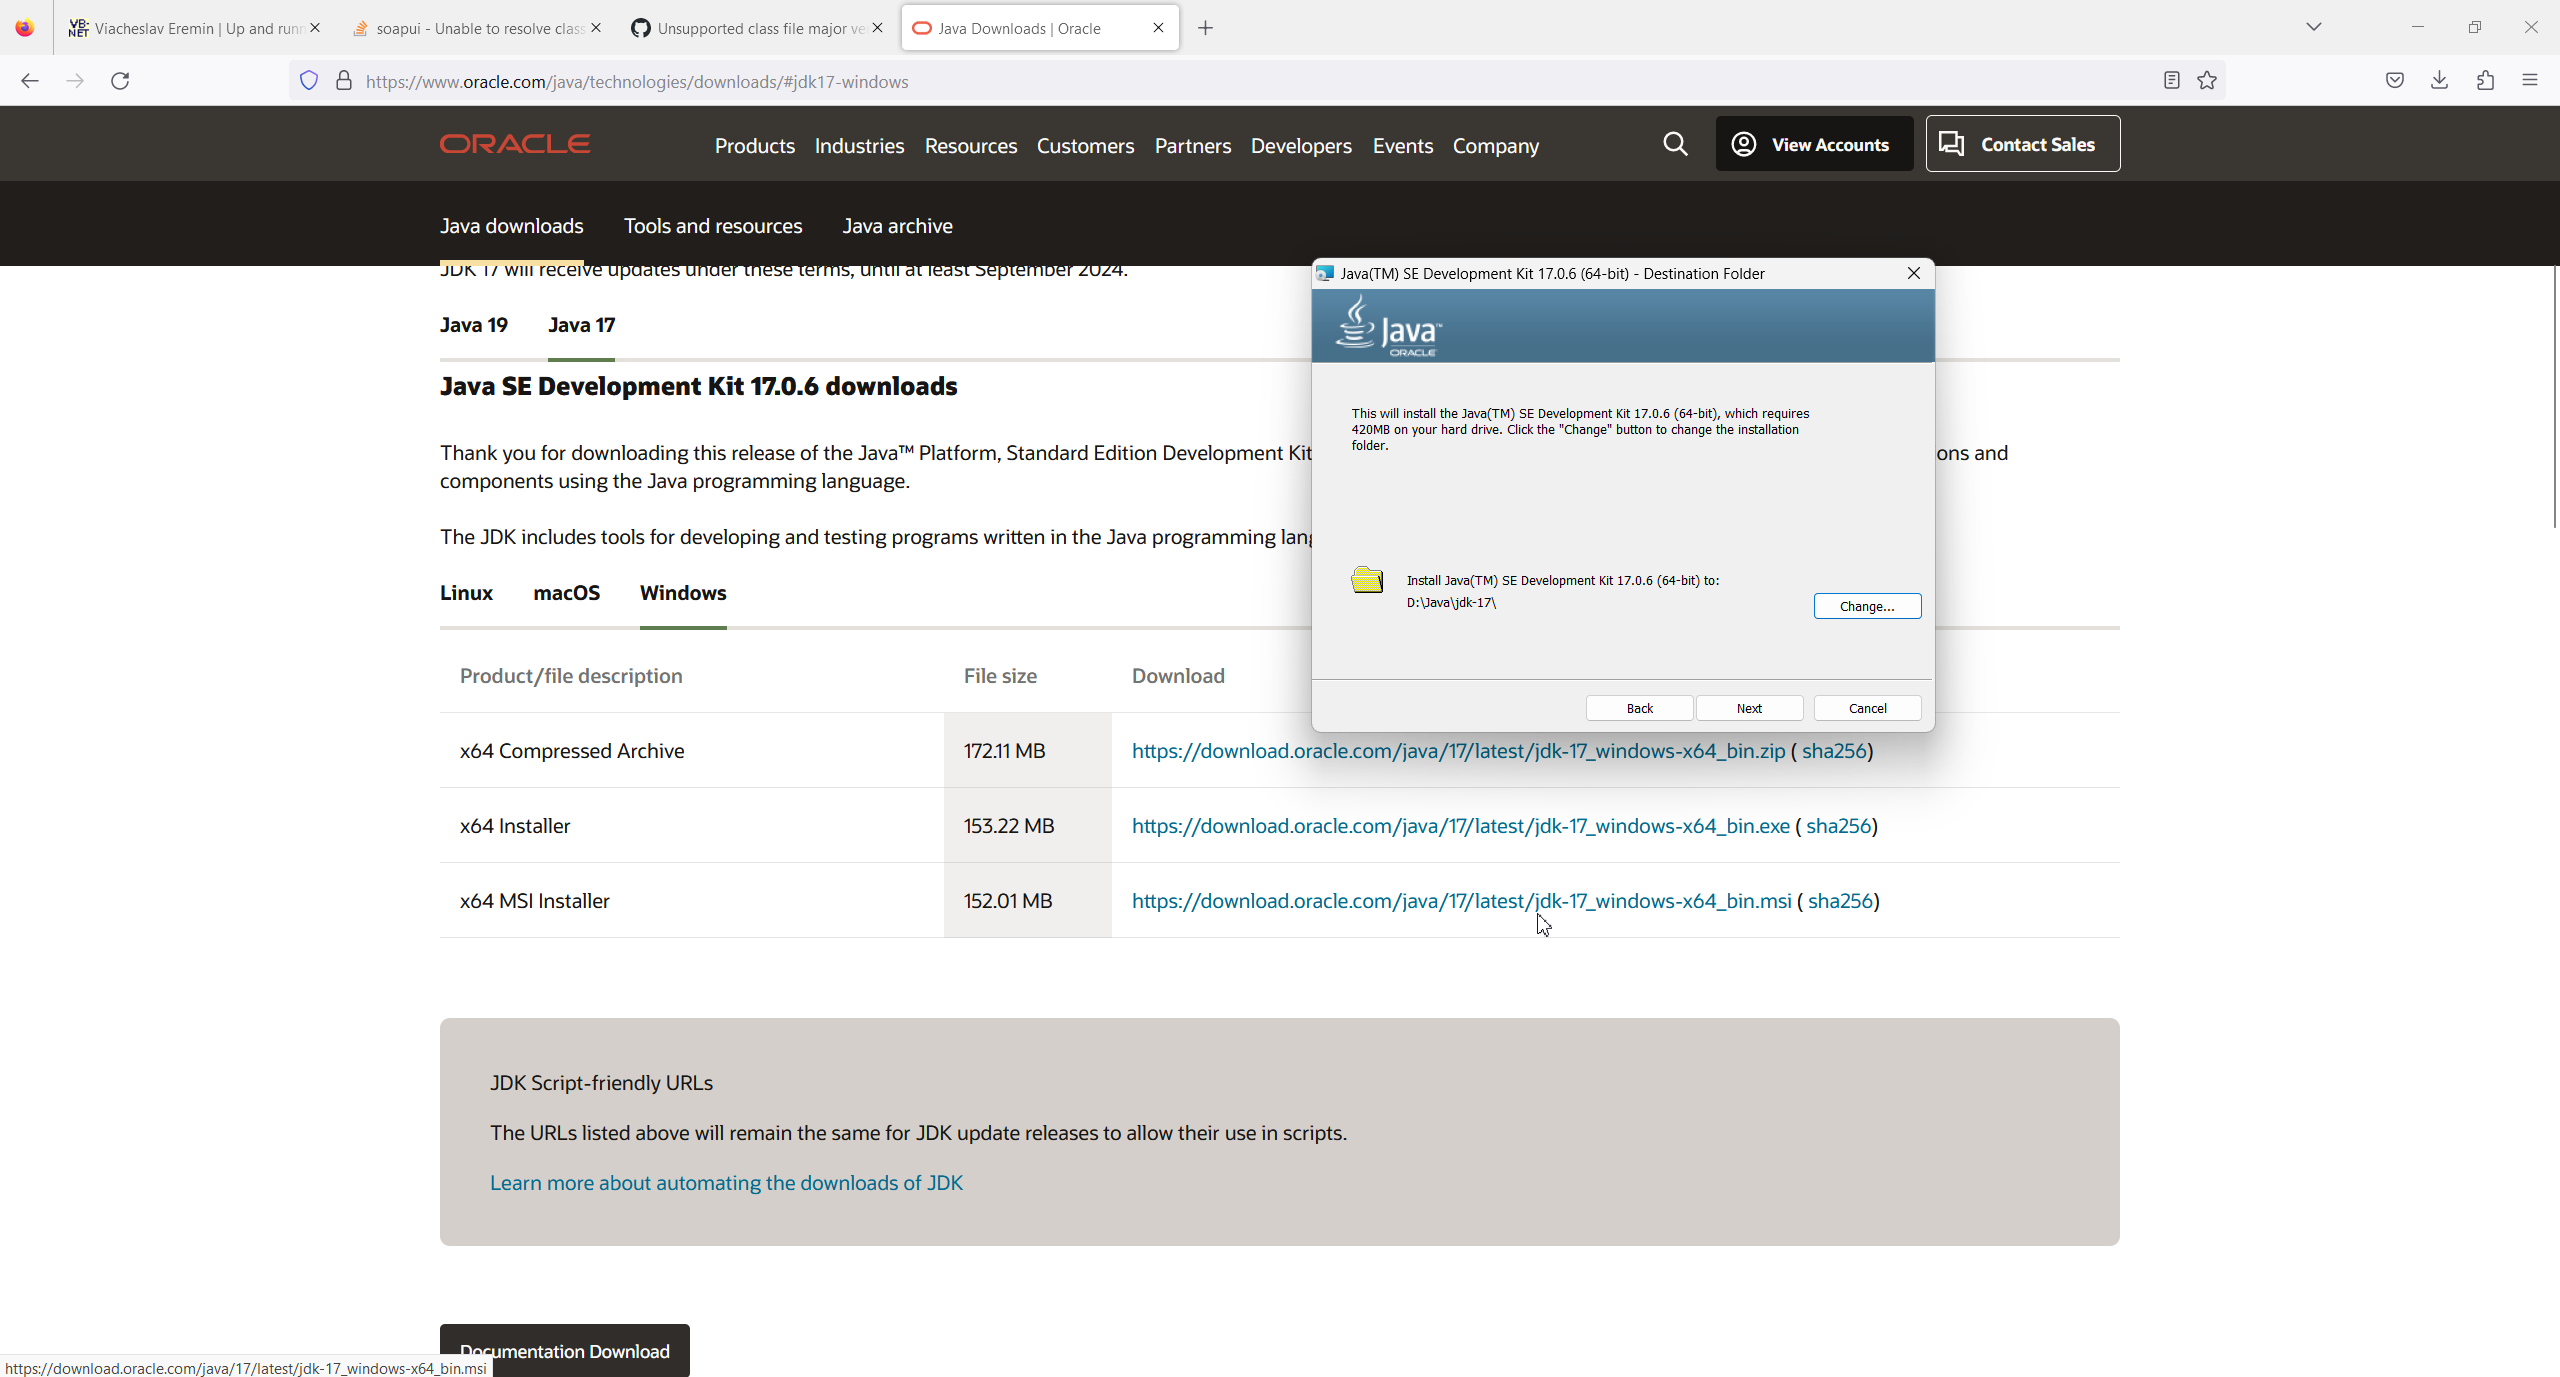Screen dimensions: 2560x1377
Task: Open the Save to Pocket icon
Action: [x=2394, y=81]
